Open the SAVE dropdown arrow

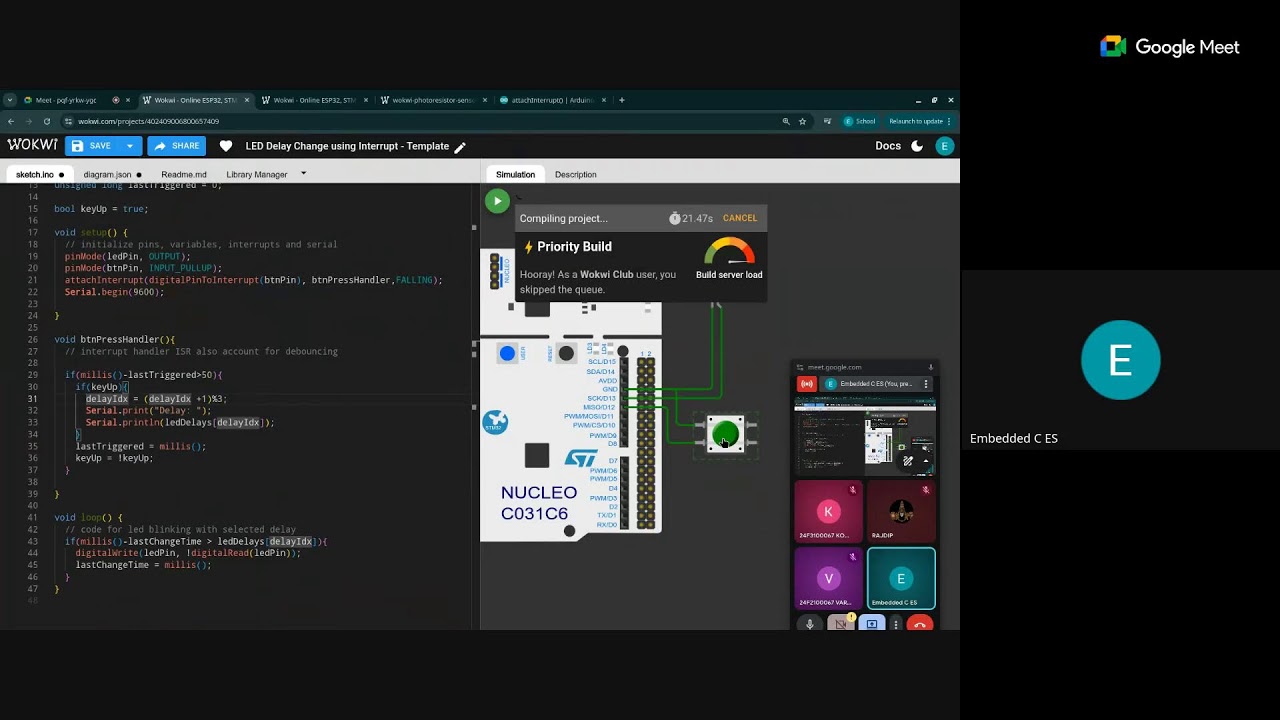pos(129,146)
